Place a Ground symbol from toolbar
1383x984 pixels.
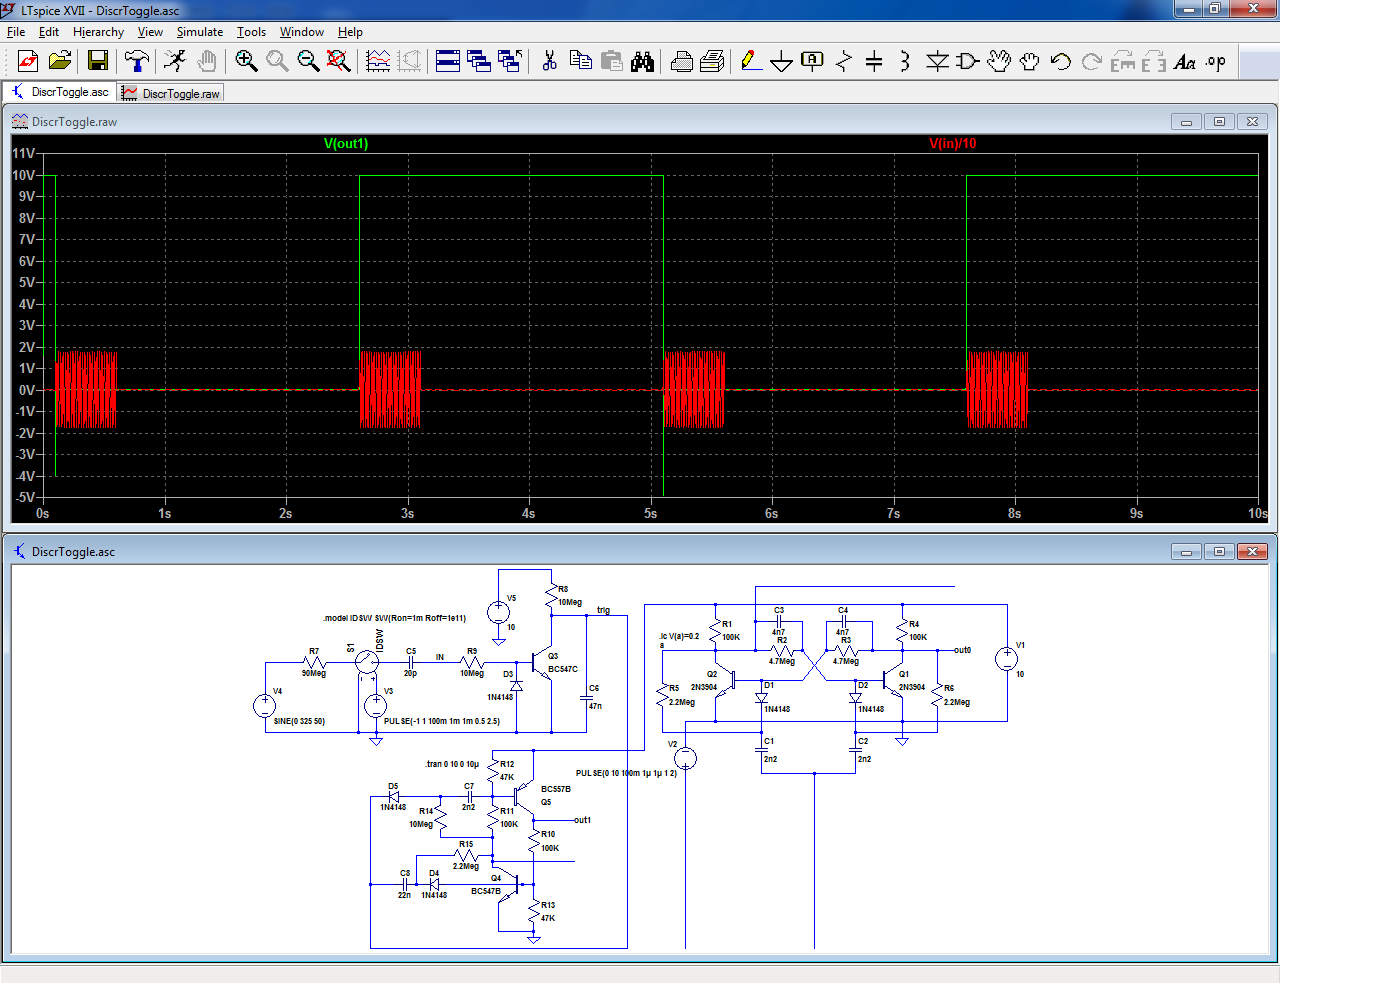pos(782,61)
